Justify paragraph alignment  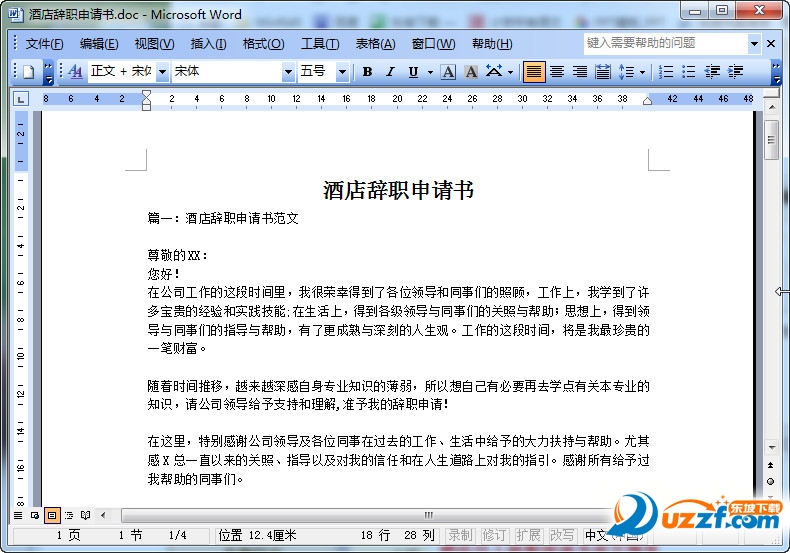[x=534, y=72]
